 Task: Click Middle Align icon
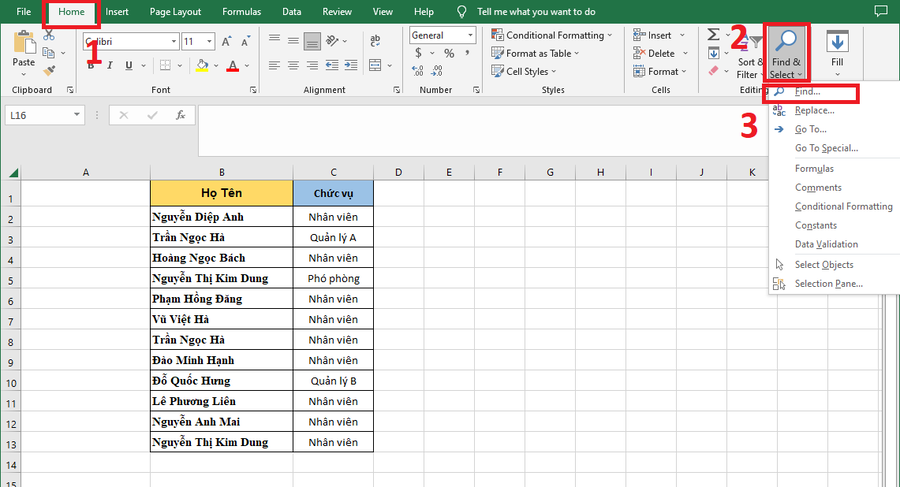[x=293, y=40]
